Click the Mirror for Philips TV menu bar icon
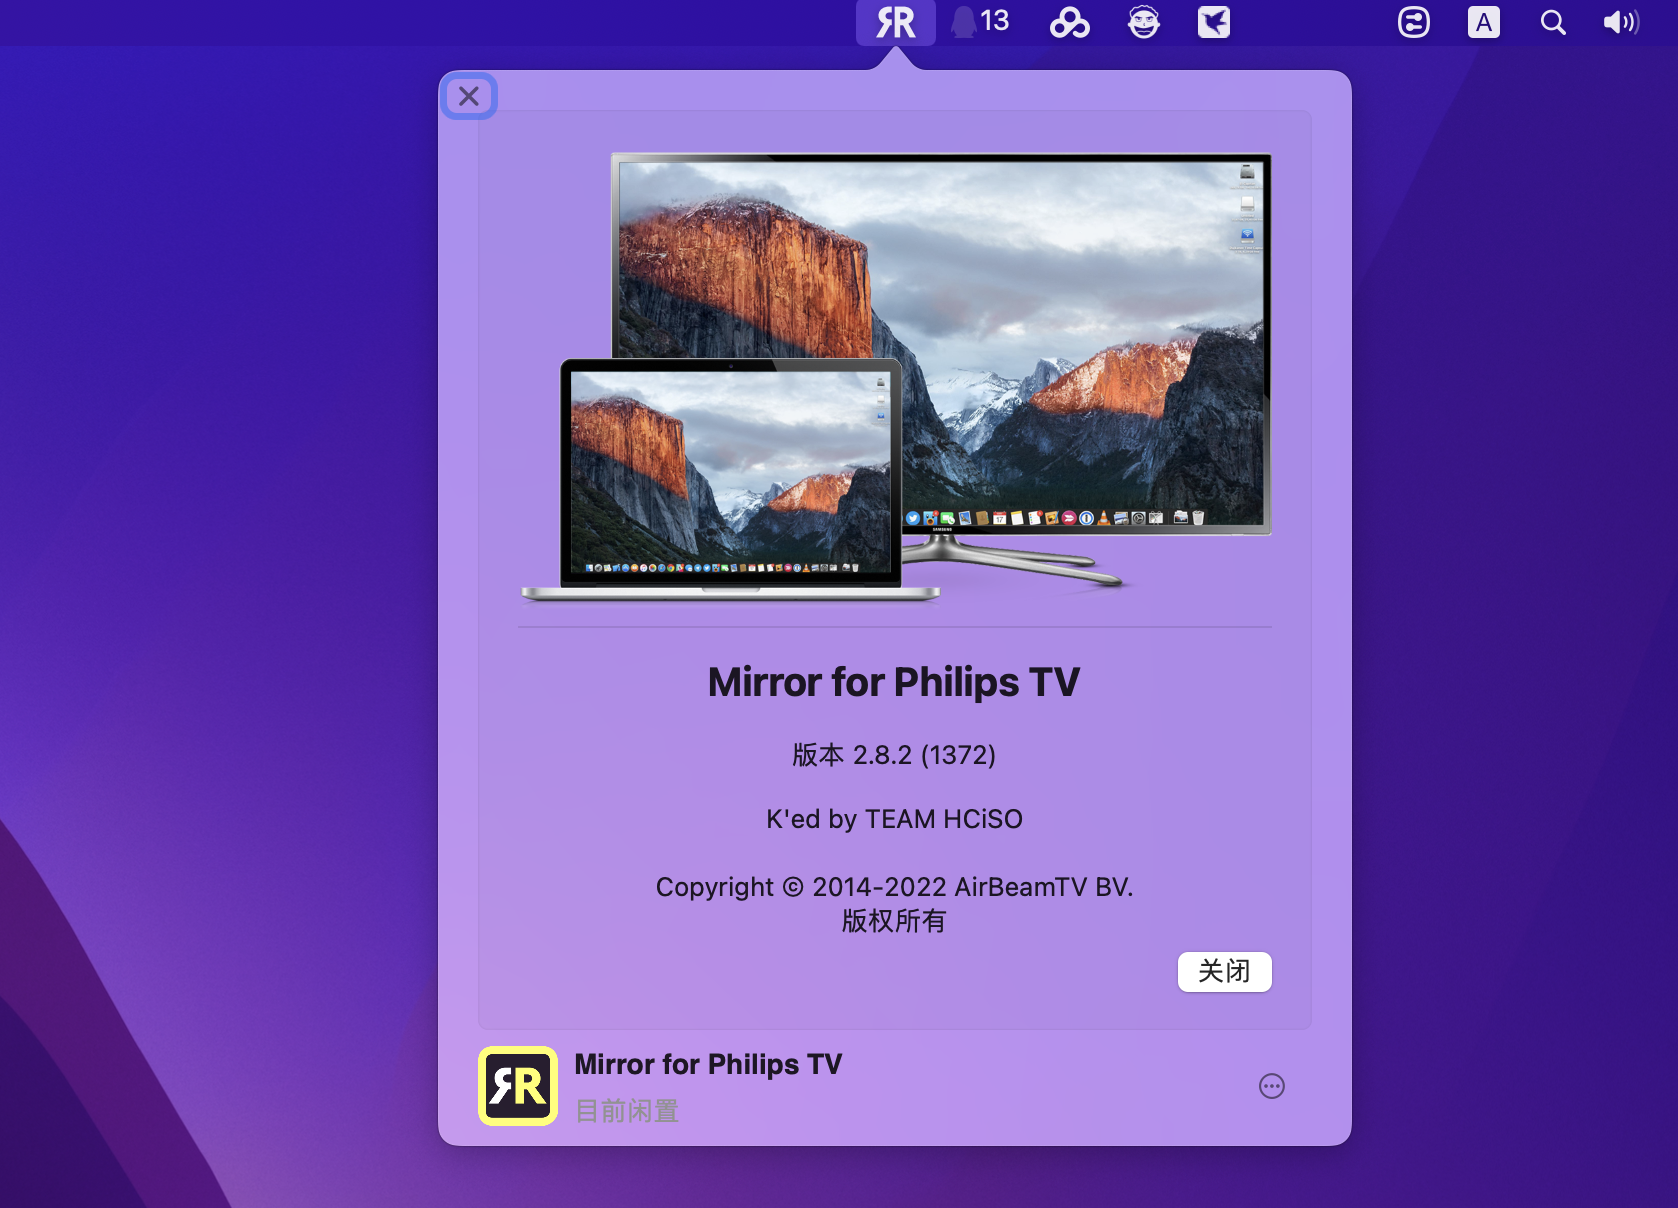Image resolution: width=1678 pixels, height=1208 pixels. click(x=895, y=22)
